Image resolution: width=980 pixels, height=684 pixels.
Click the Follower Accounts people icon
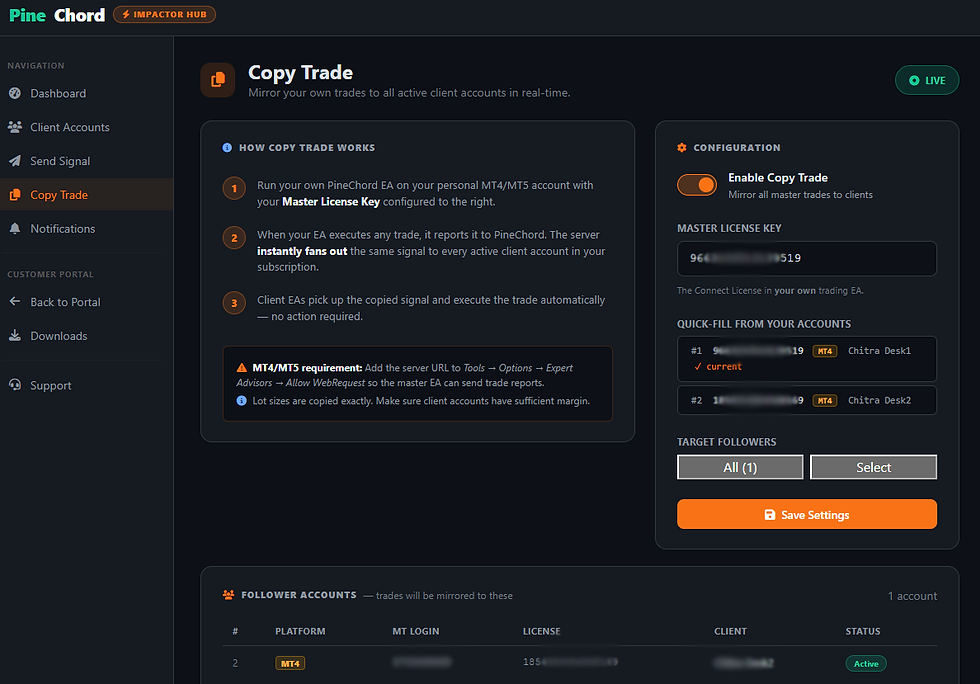[228, 595]
